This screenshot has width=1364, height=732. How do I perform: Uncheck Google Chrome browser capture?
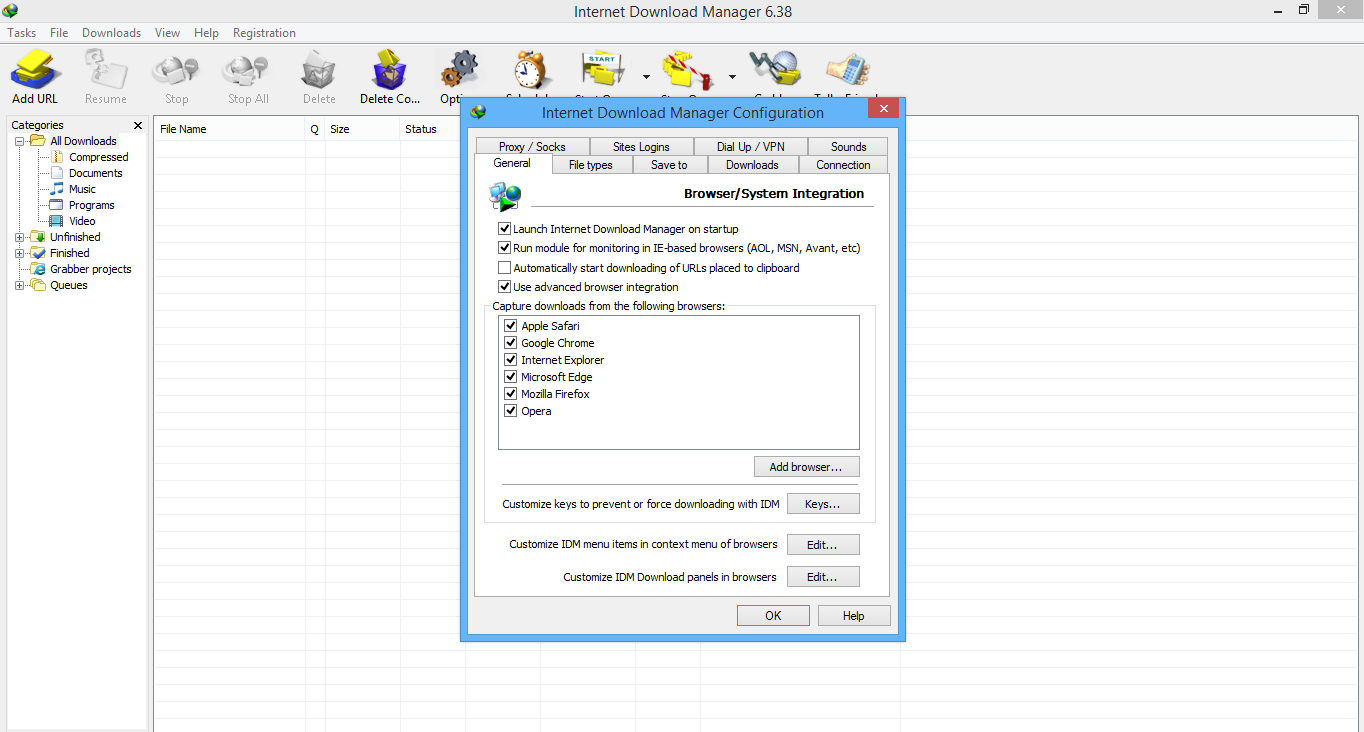pos(511,343)
